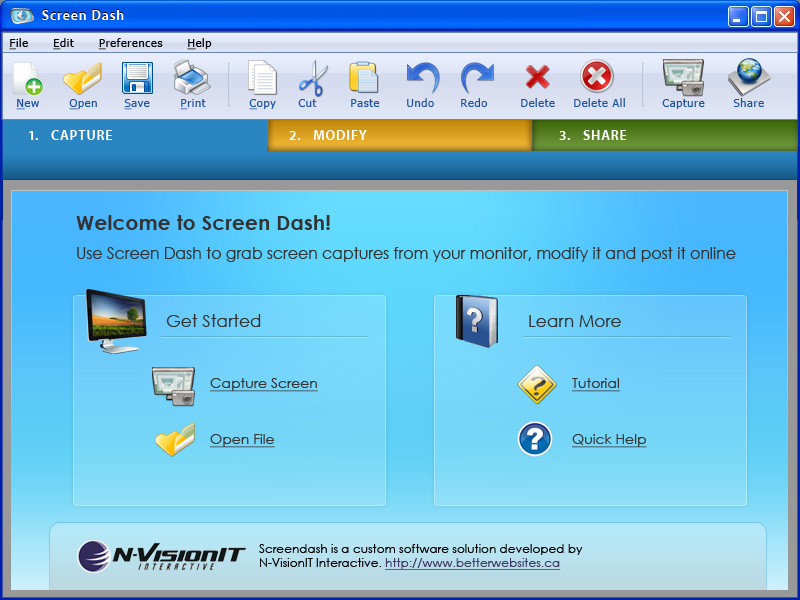
Task: Close the Screen Dash window
Action: (x=784, y=17)
